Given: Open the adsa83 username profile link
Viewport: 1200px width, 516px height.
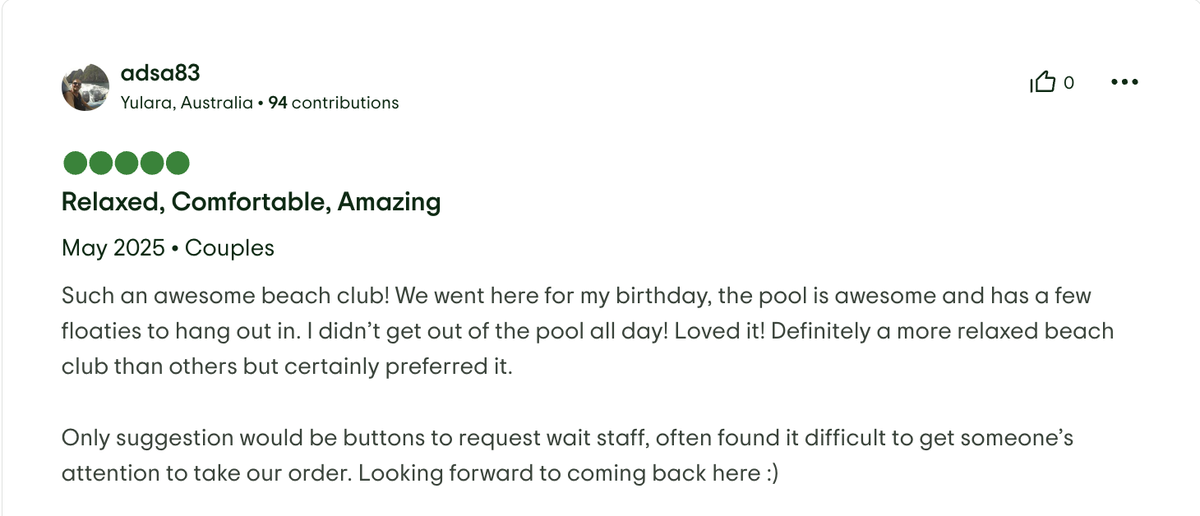Looking at the screenshot, I should click(x=161, y=73).
